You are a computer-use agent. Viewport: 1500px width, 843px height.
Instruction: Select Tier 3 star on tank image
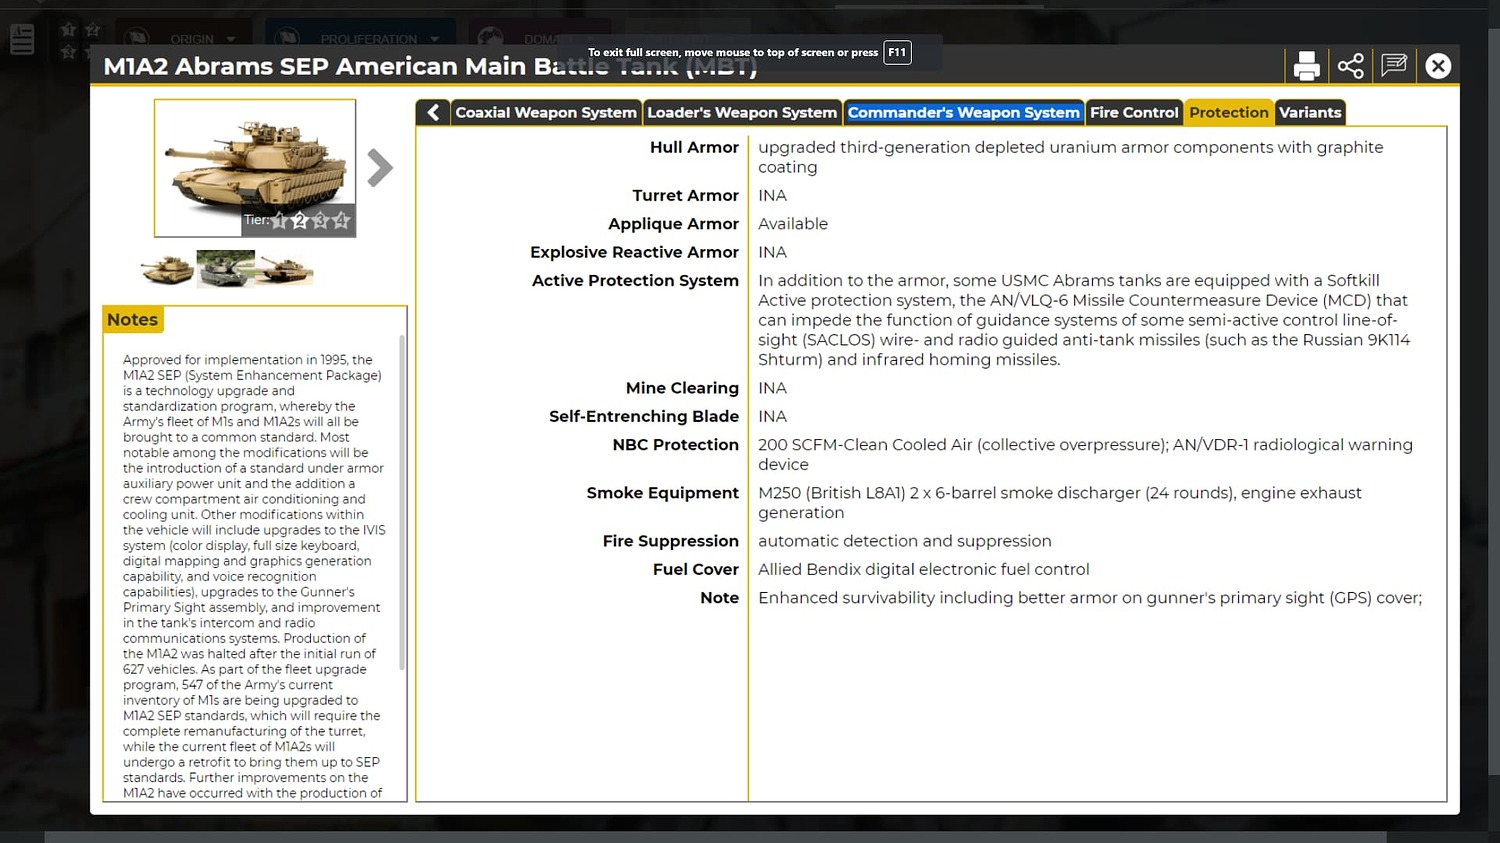click(321, 221)
